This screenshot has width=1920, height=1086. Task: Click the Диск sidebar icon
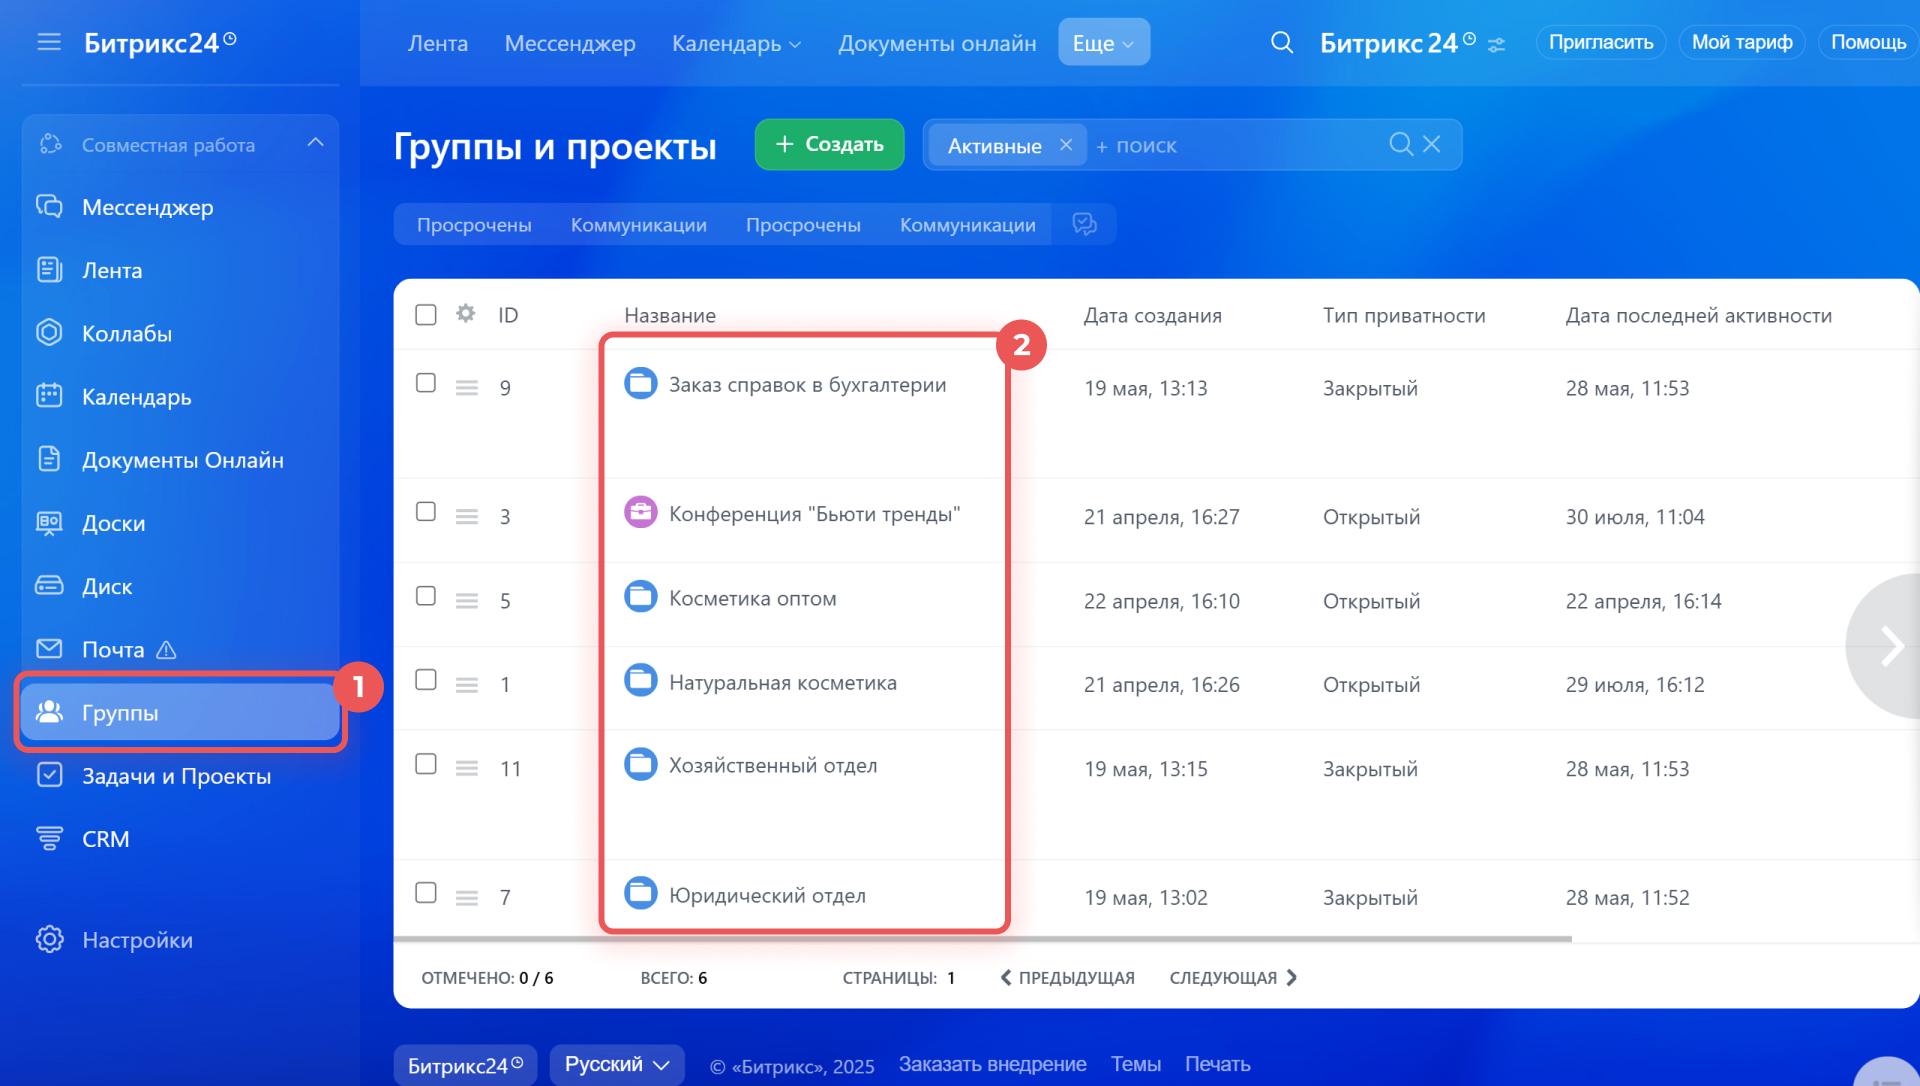(x=49, y=586)
